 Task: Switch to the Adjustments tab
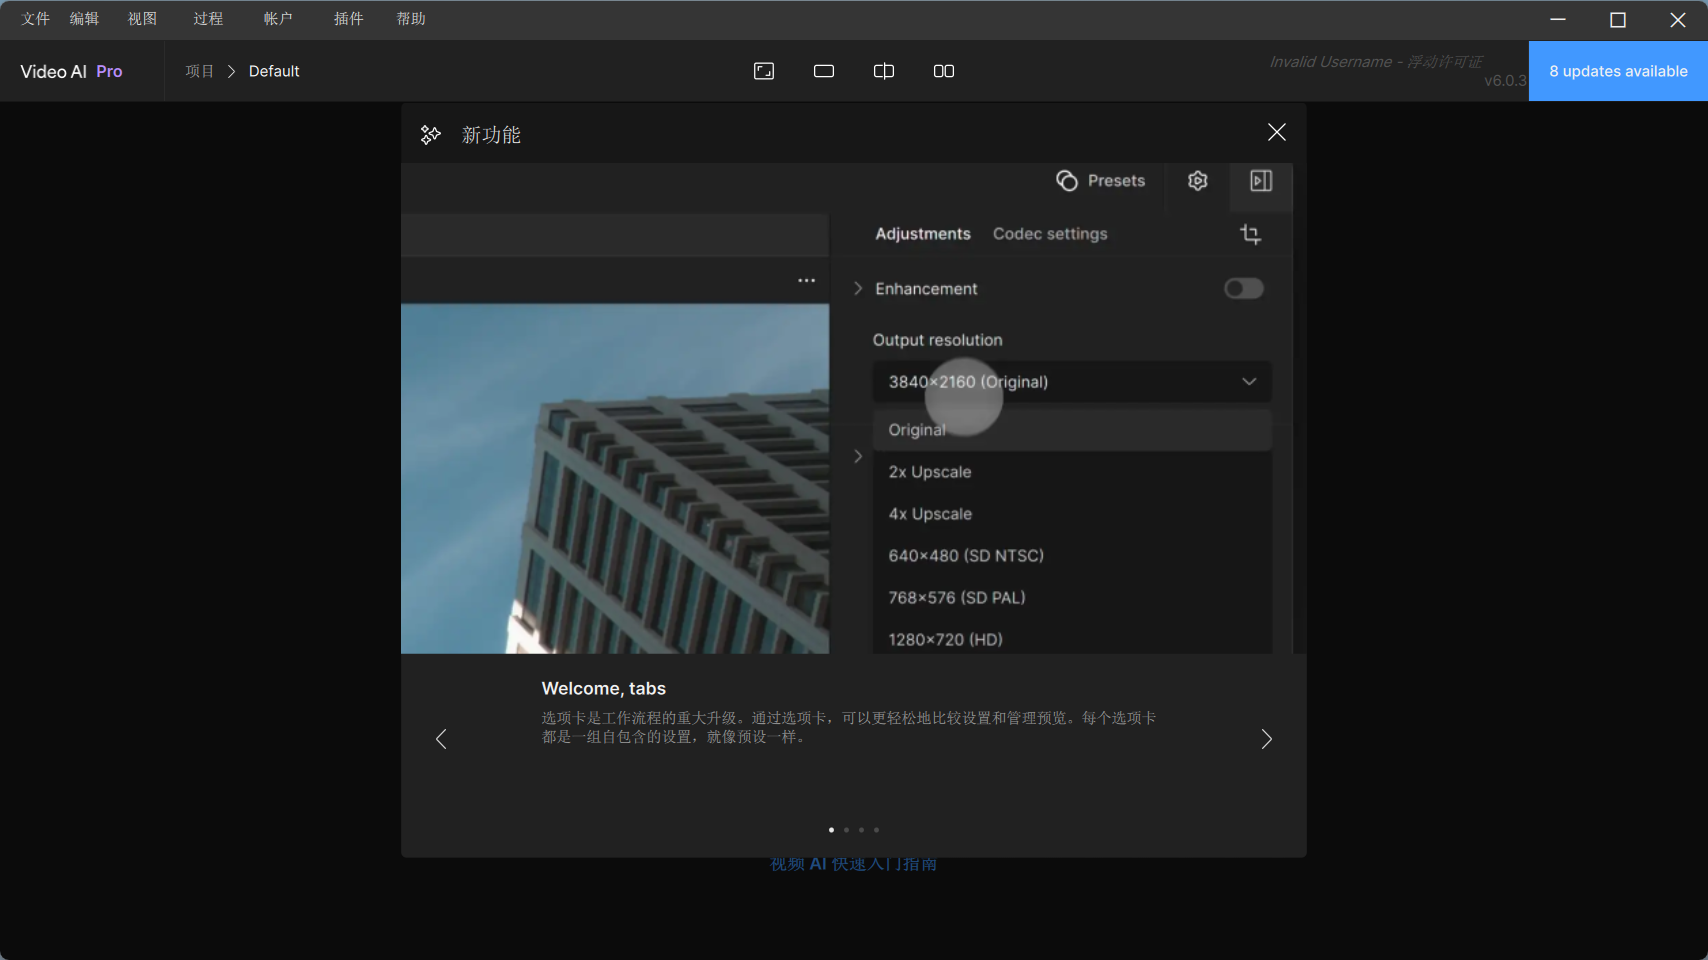point(923,234)
